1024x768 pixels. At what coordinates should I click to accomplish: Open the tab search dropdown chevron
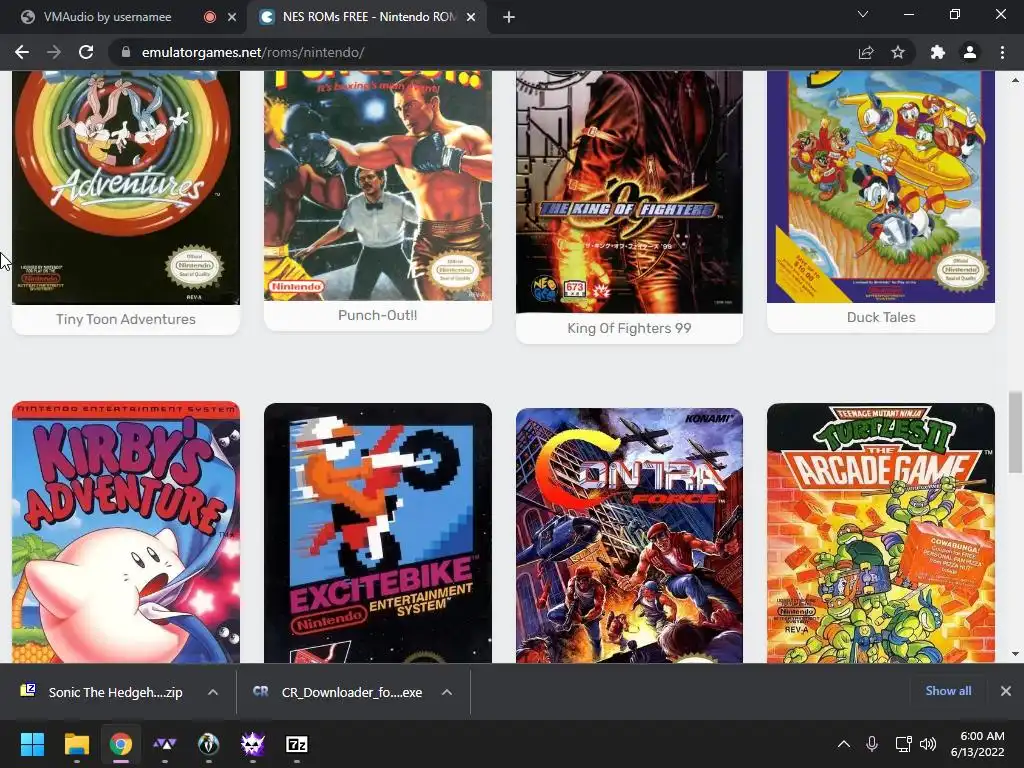[863, 14]
